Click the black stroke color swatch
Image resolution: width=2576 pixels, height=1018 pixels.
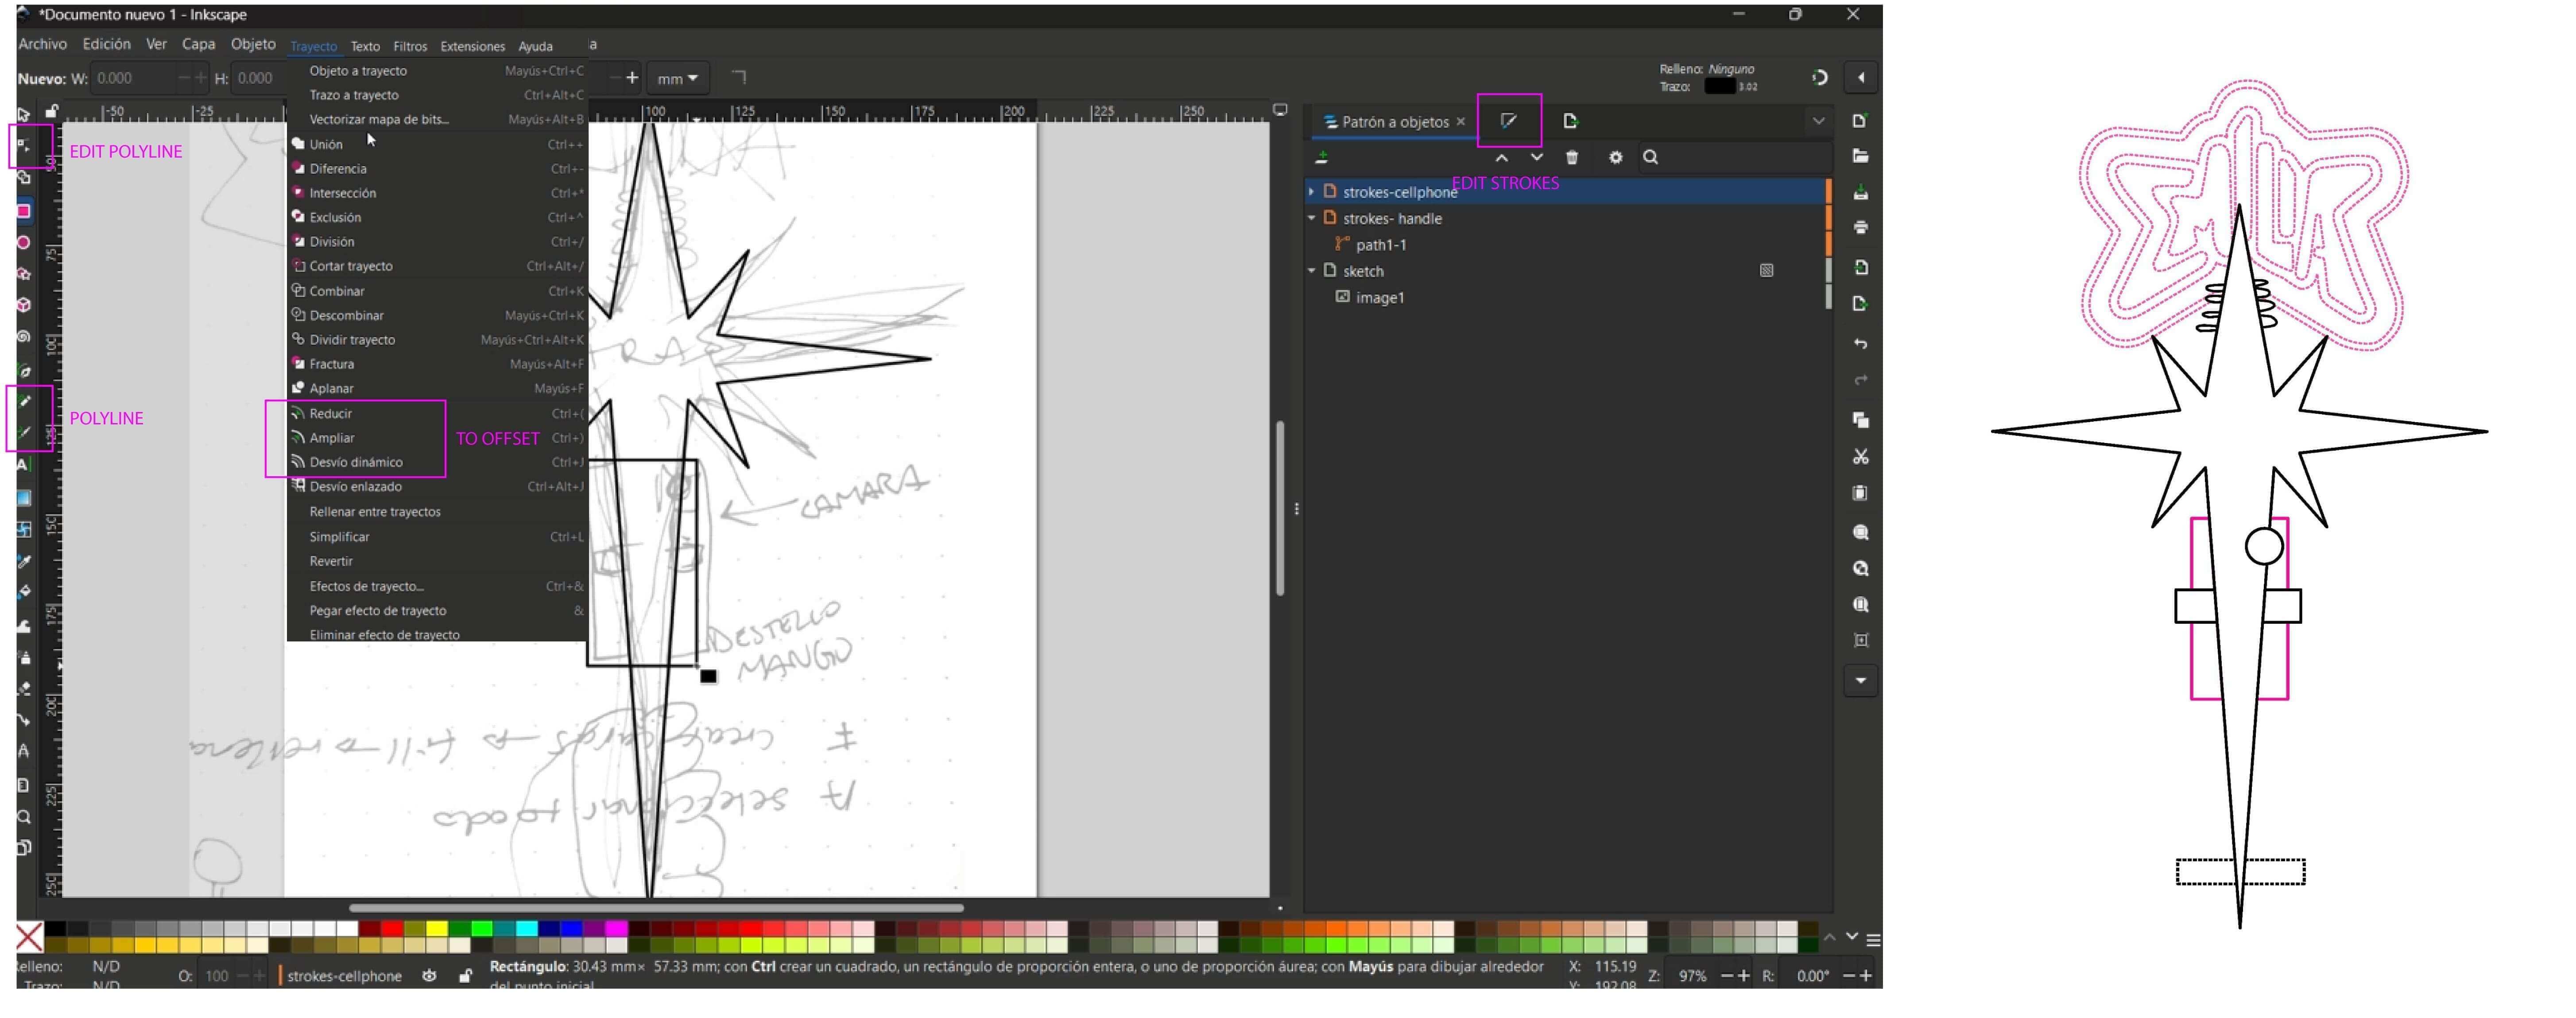point(1719,87)
